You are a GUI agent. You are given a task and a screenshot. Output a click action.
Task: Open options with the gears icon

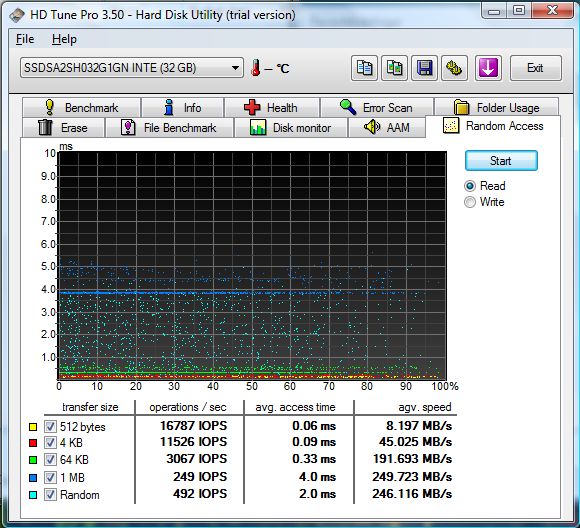[x=454, y=68]
